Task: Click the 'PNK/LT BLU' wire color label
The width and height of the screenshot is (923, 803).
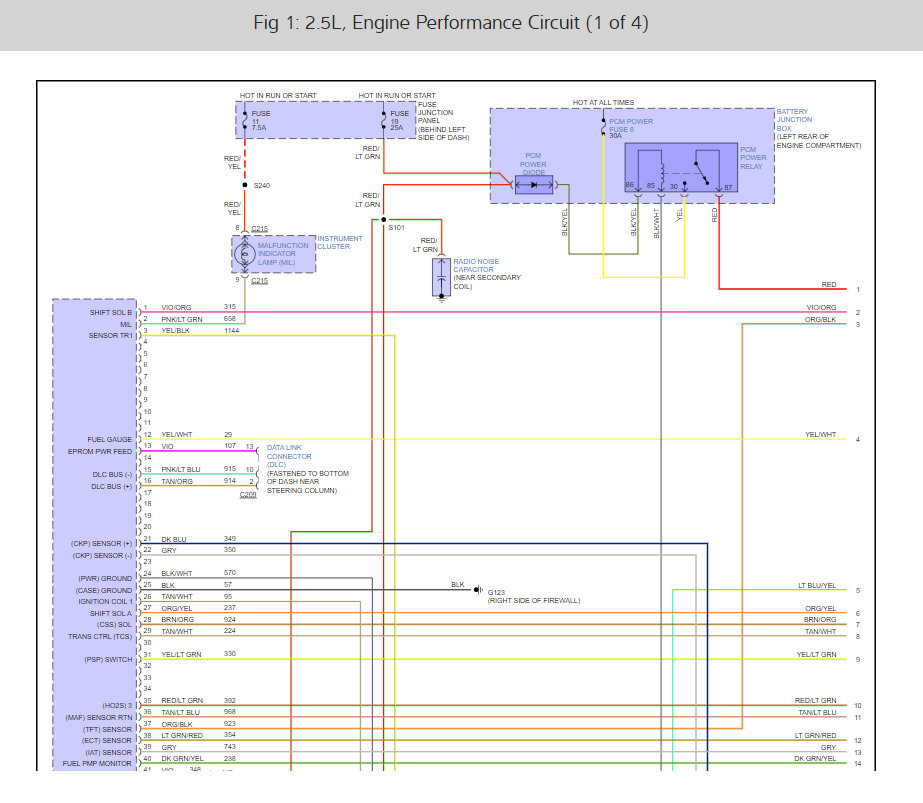Action: pos(181,469)
